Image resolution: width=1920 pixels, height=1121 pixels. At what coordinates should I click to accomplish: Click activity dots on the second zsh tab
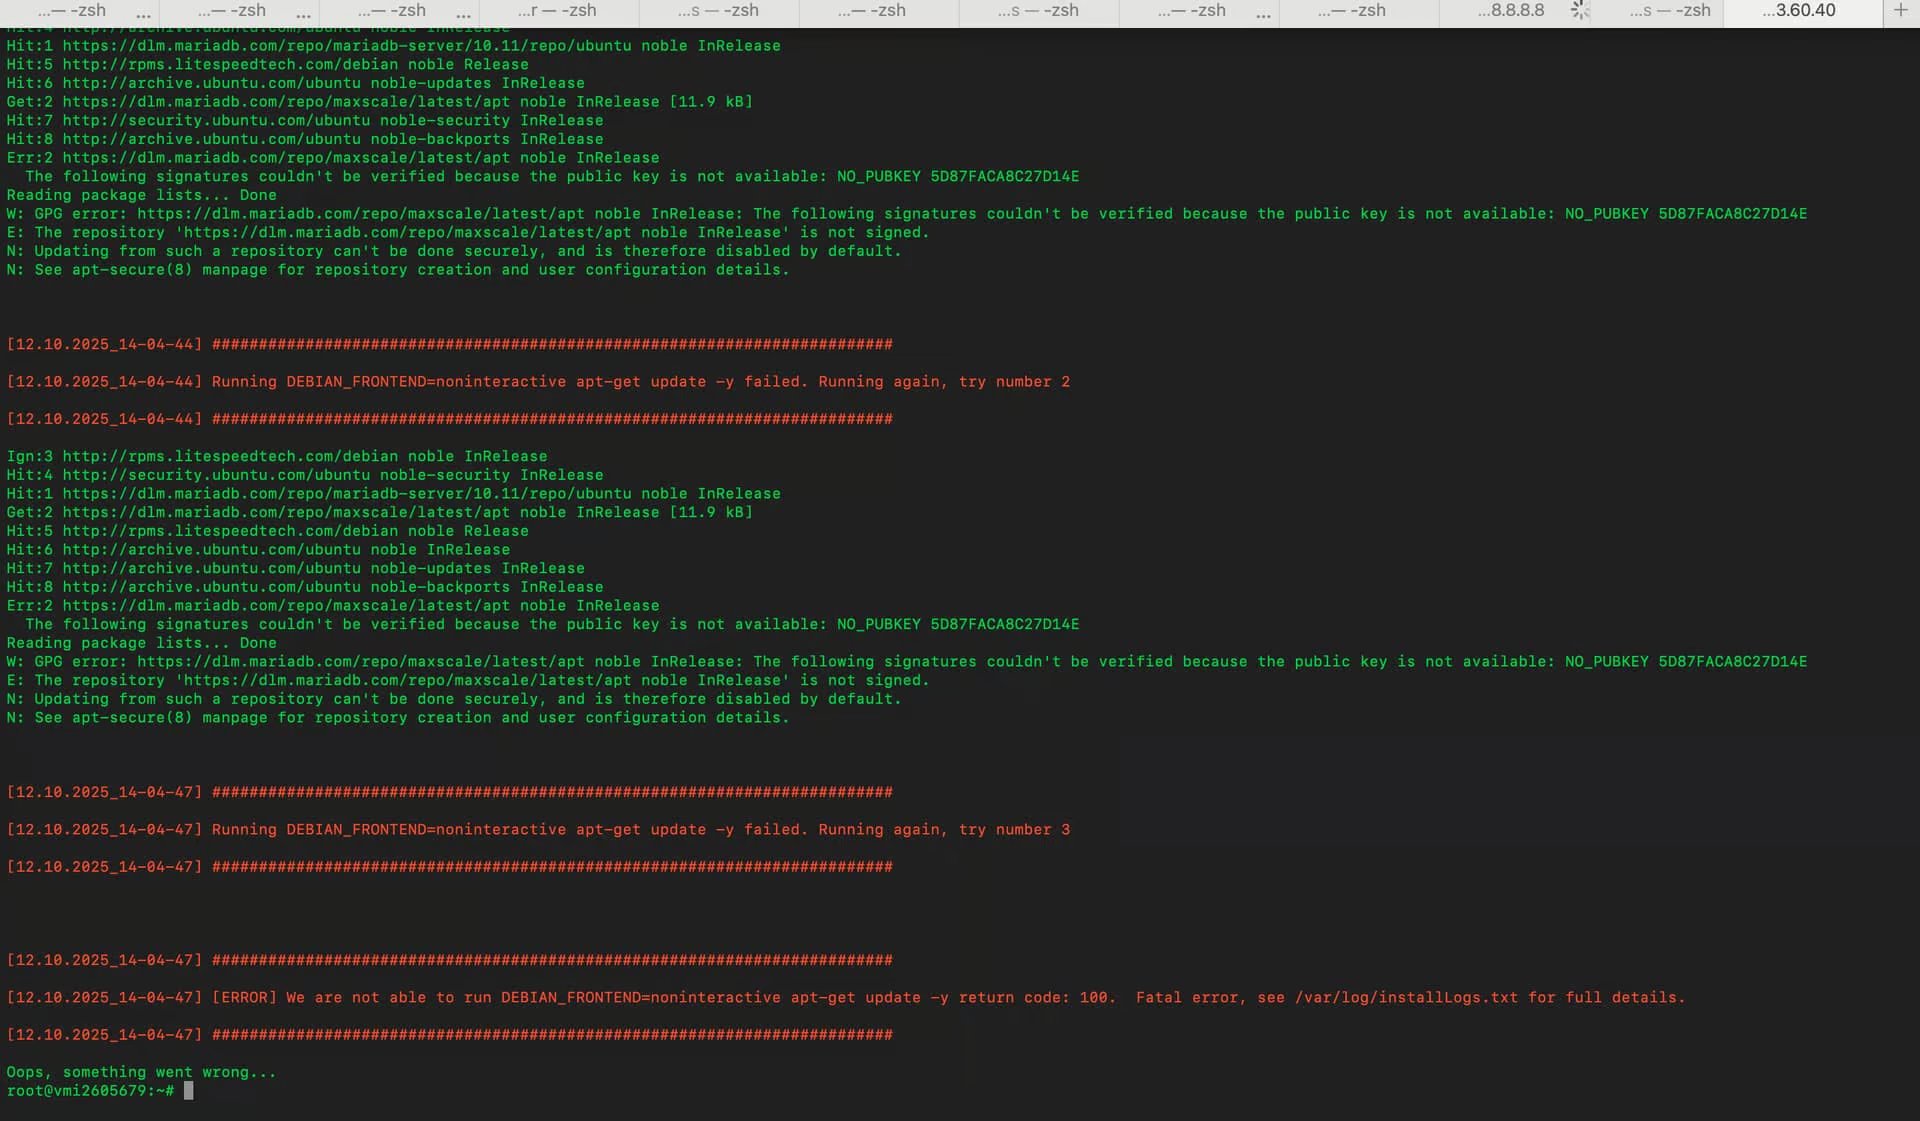pos(303,15)
